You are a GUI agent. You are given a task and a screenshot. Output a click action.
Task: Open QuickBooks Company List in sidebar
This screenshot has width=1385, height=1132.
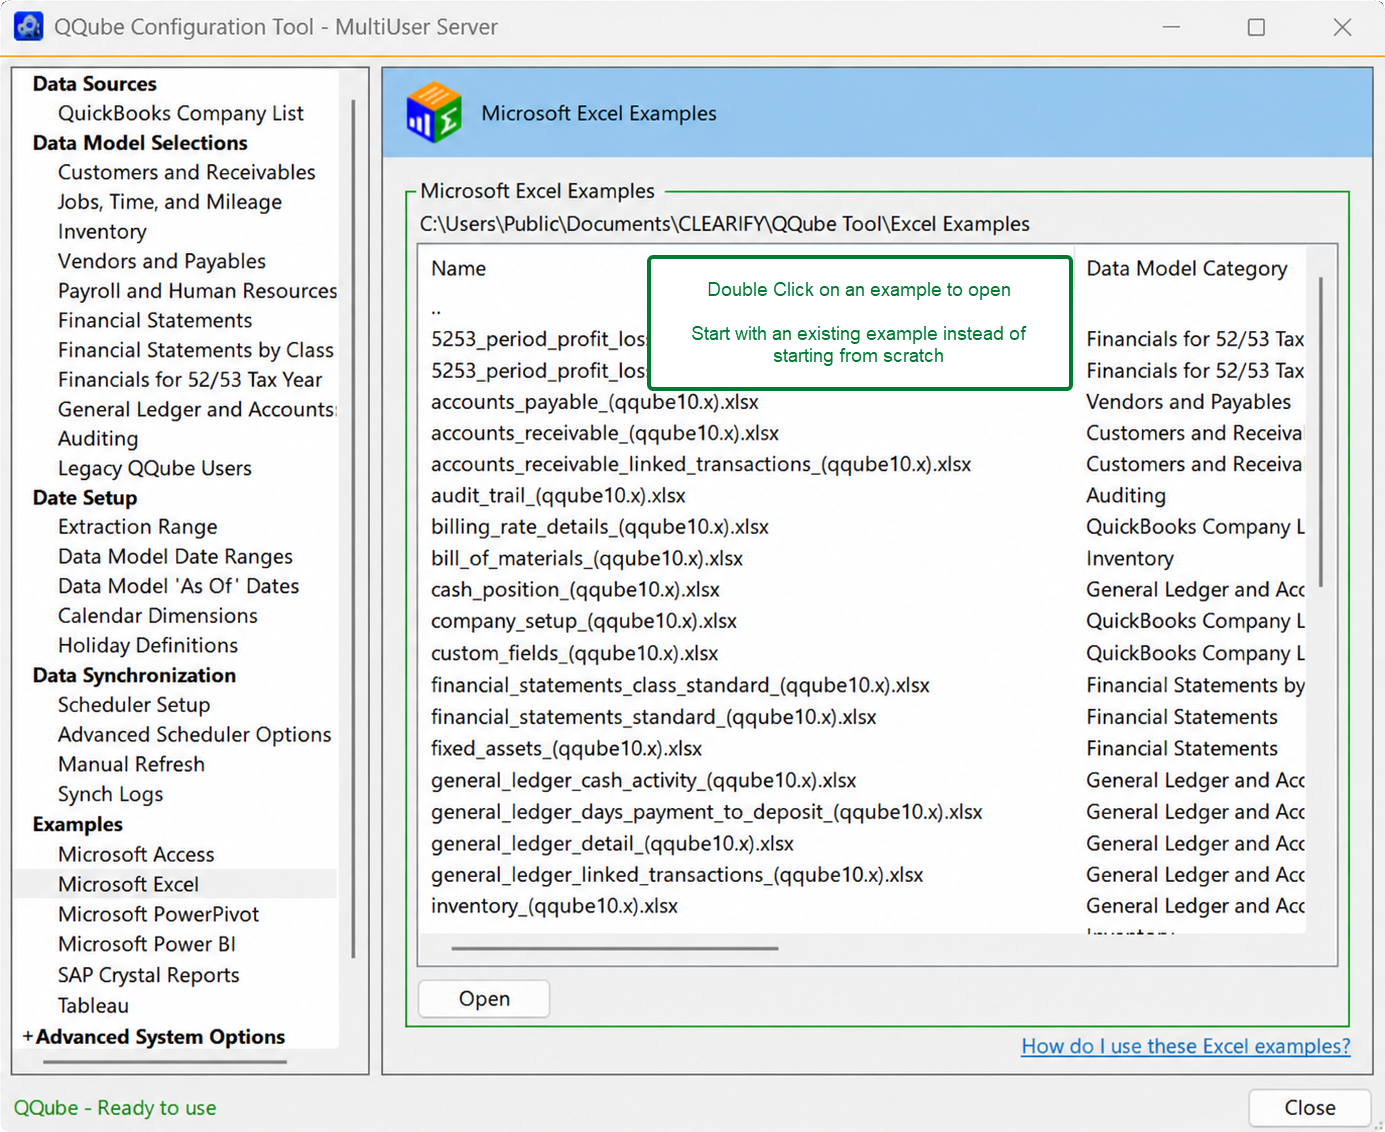pos(181,113)
